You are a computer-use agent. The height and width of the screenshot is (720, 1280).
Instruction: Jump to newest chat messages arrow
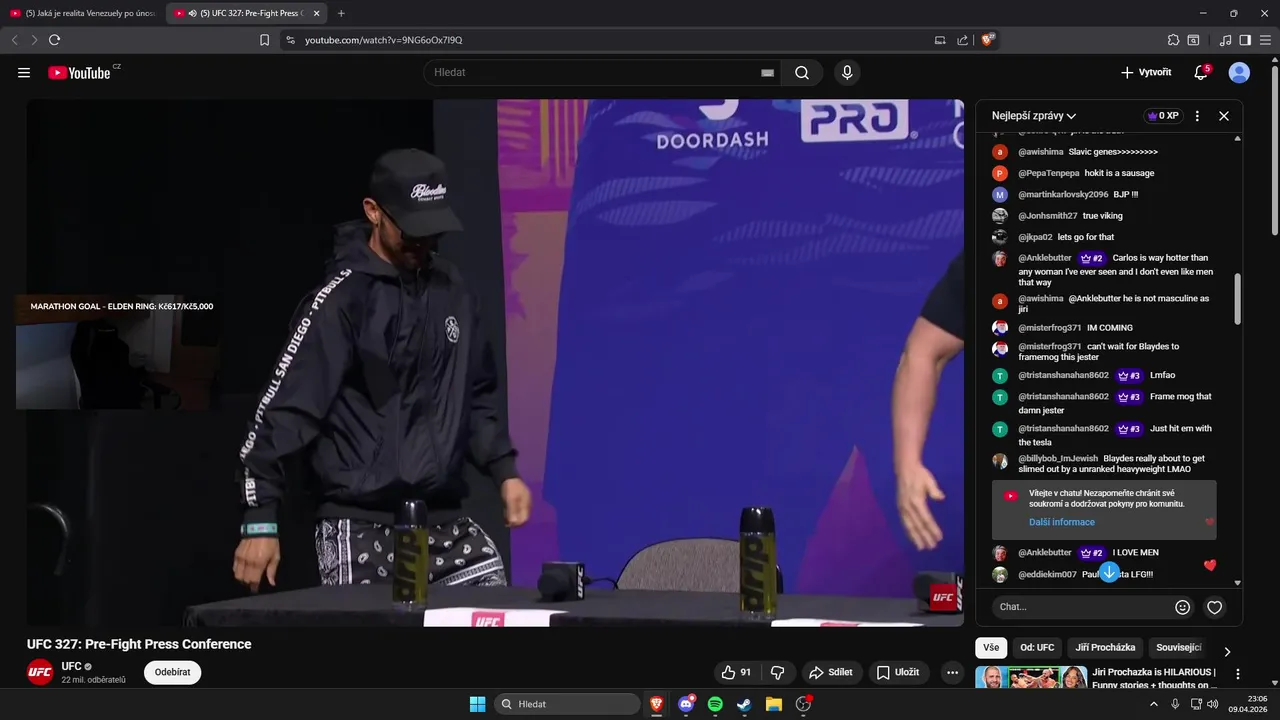pyautogui.click(x=1109, y=572)
